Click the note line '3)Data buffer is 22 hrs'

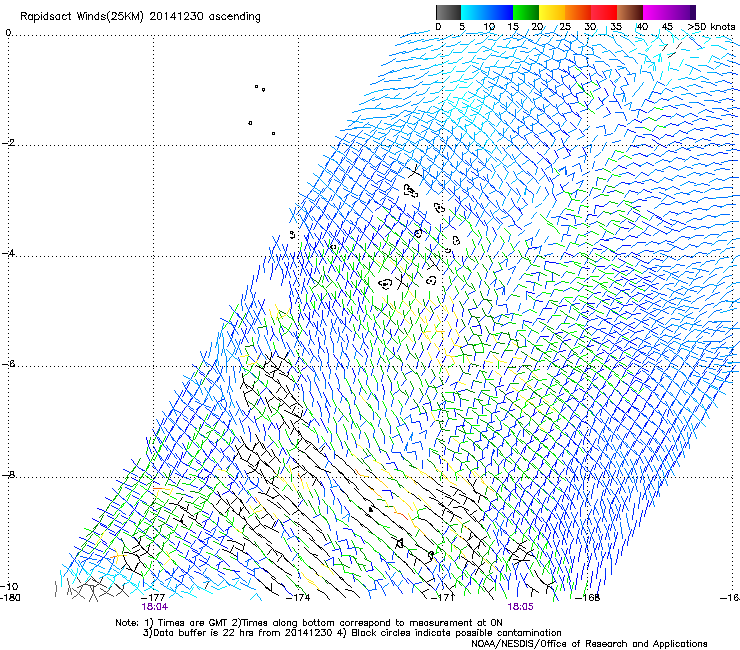coord(352,633)
